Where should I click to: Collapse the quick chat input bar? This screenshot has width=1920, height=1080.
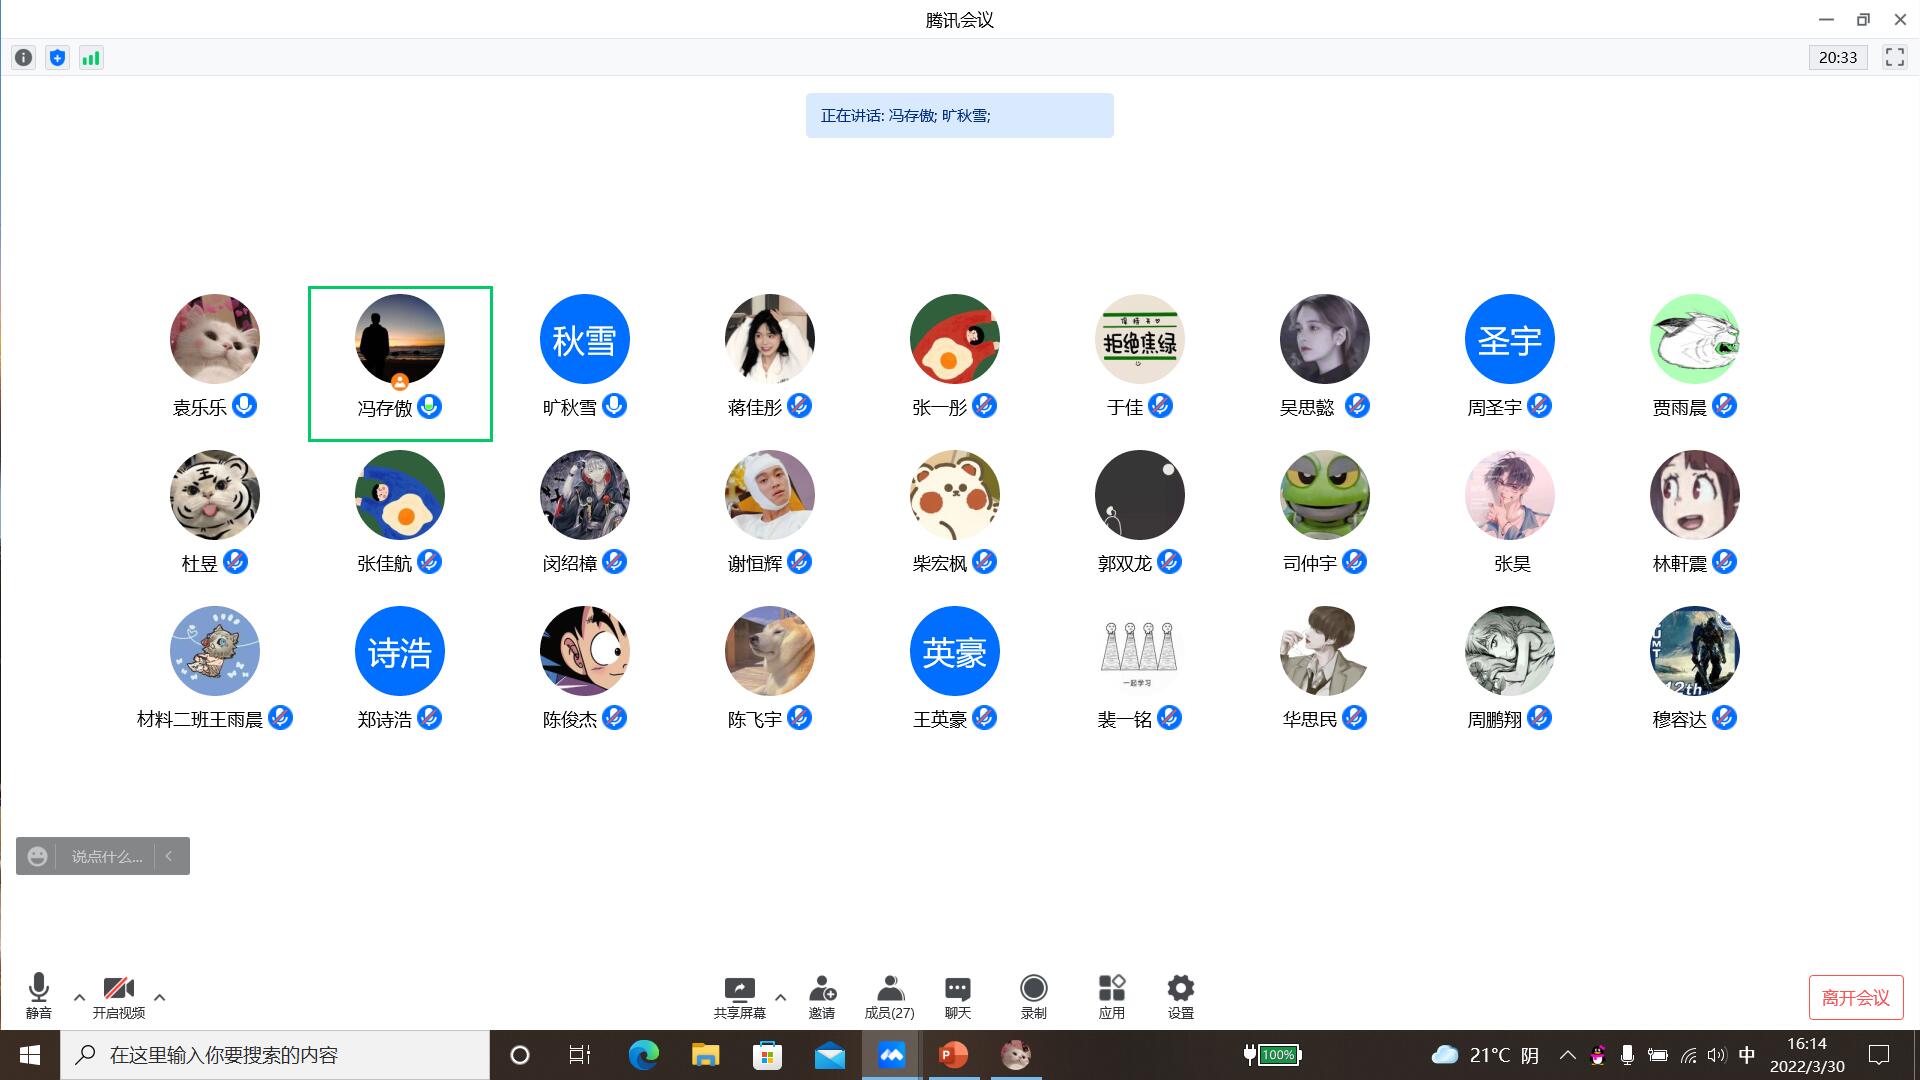point(169,856)
